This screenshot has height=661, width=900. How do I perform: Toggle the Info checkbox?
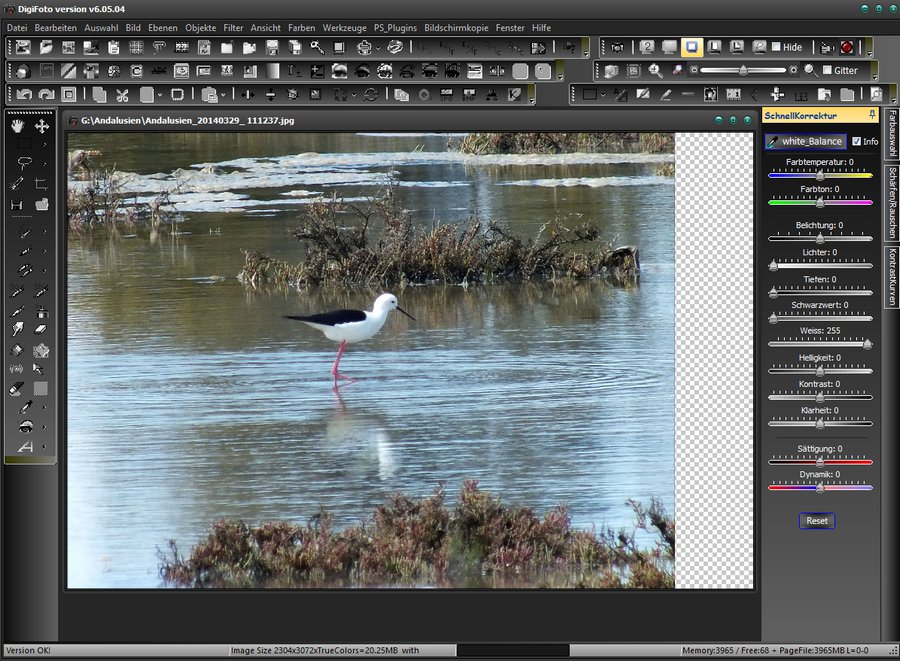point(856,141)
